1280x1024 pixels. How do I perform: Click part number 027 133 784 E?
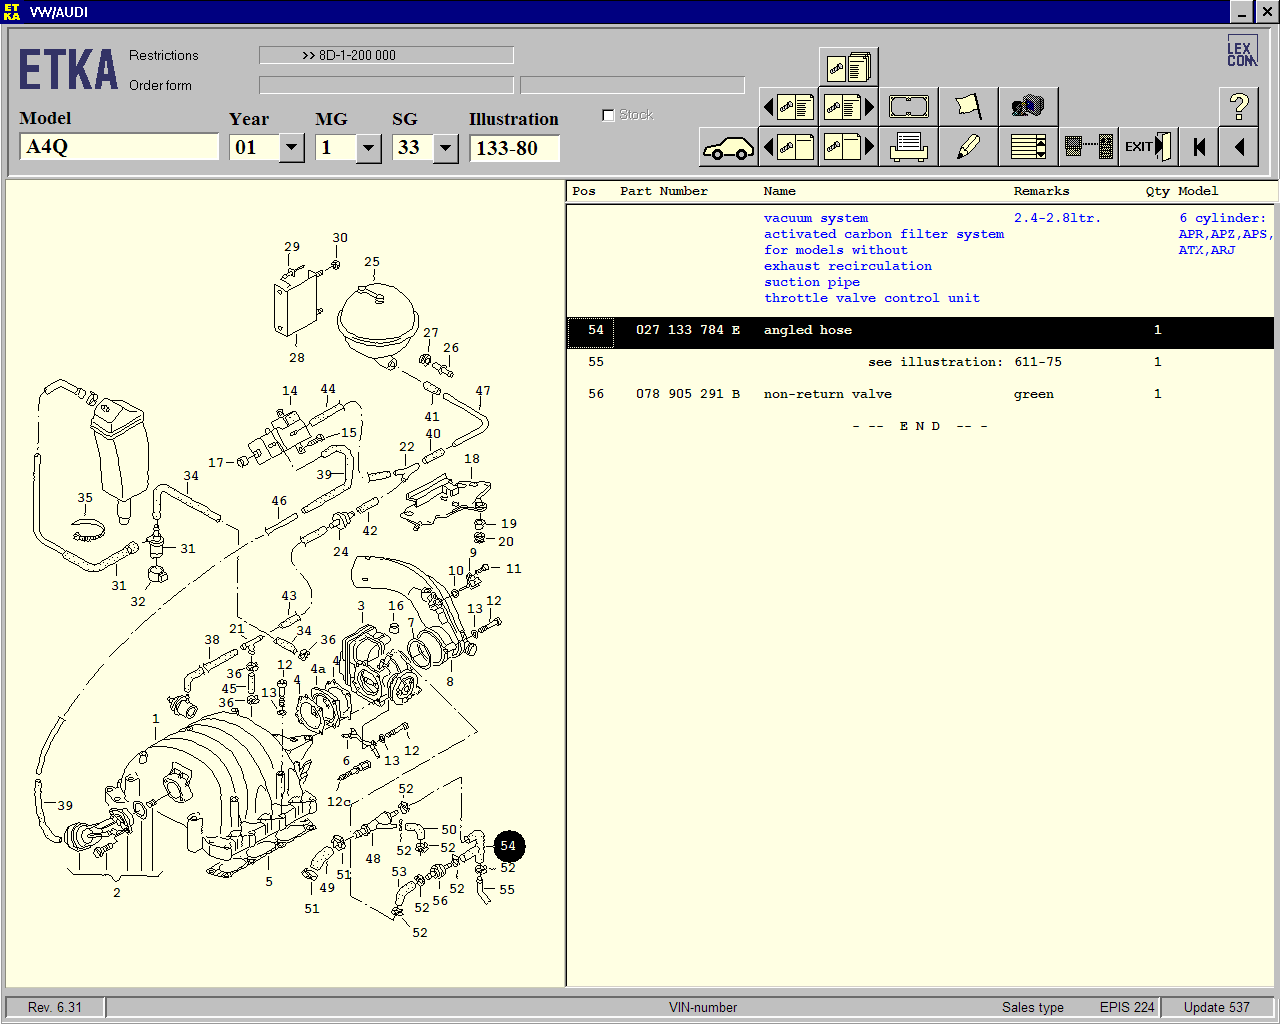coord(688,330)
